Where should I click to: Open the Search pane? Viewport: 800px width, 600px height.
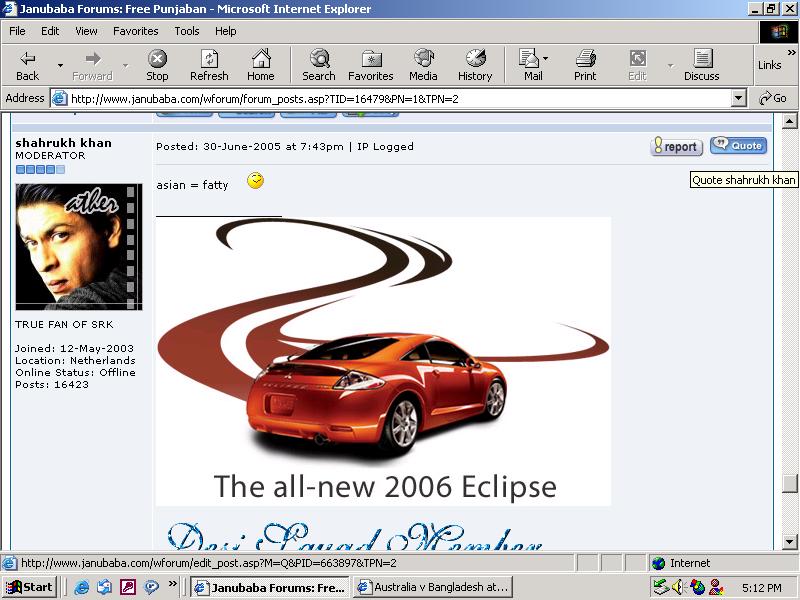pos(319,65)
